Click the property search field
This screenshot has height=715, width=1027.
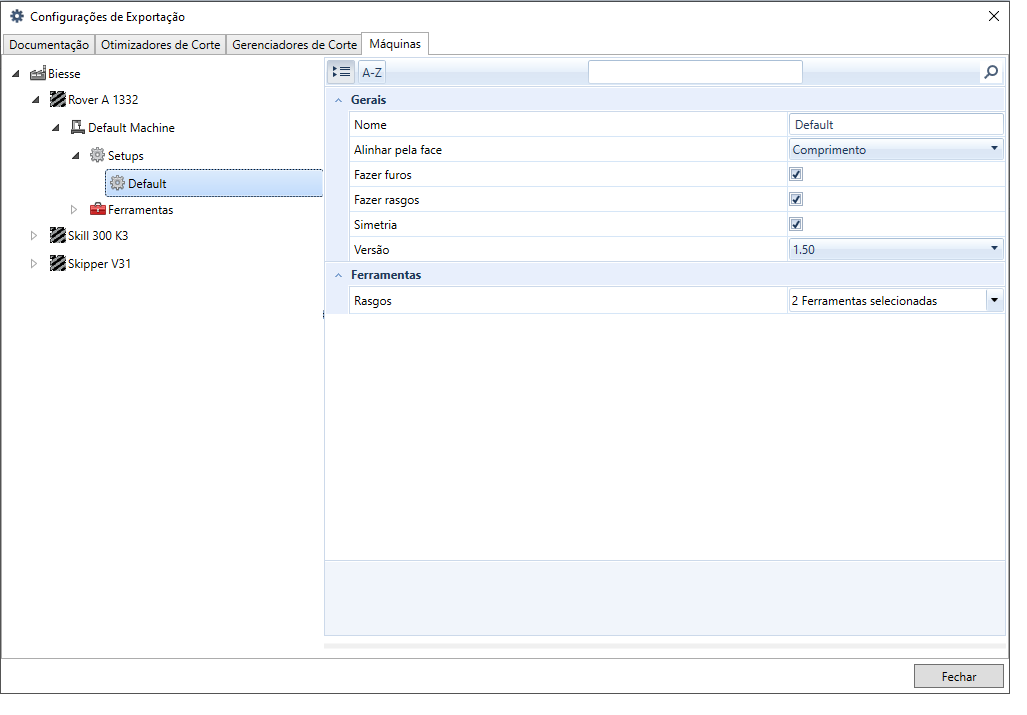(695, 72)
